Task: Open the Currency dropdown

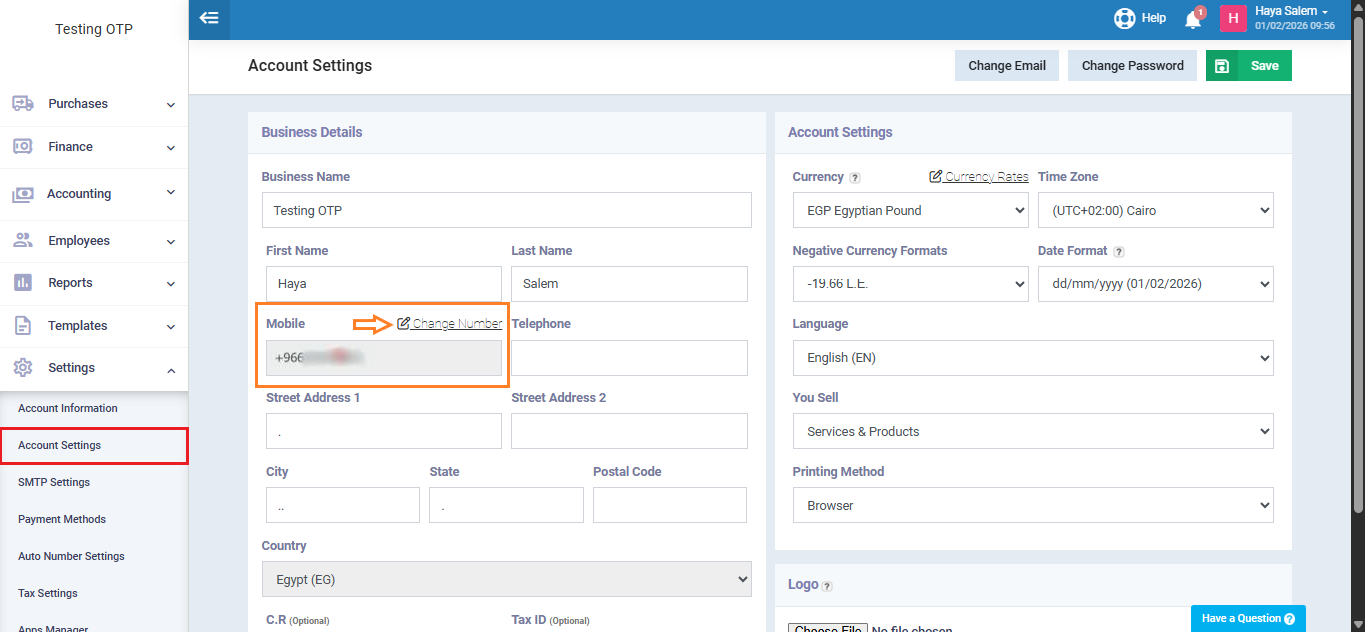Action: tap(910, 211)
